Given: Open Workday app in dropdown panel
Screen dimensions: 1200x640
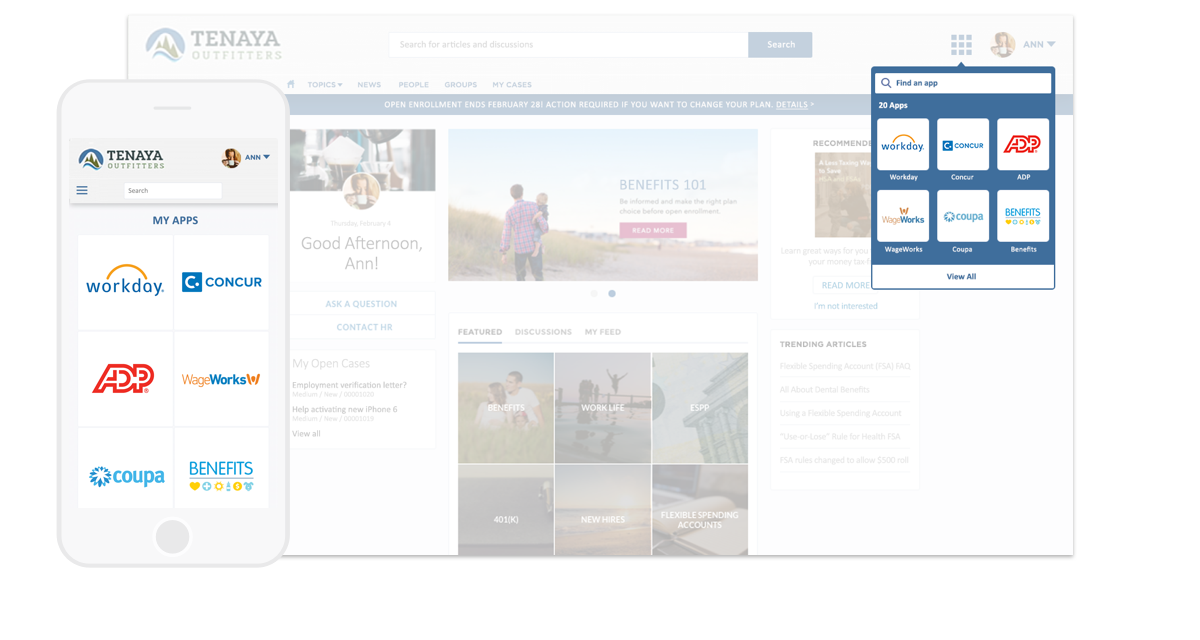Looking at the screenshot, I should pos(903,144).
